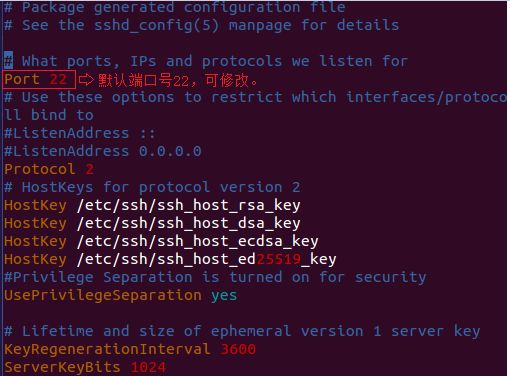This screenshot has width=510, height=377.
Task: Click the red arrow annotation icon
Action: click(x=86, y=80)
